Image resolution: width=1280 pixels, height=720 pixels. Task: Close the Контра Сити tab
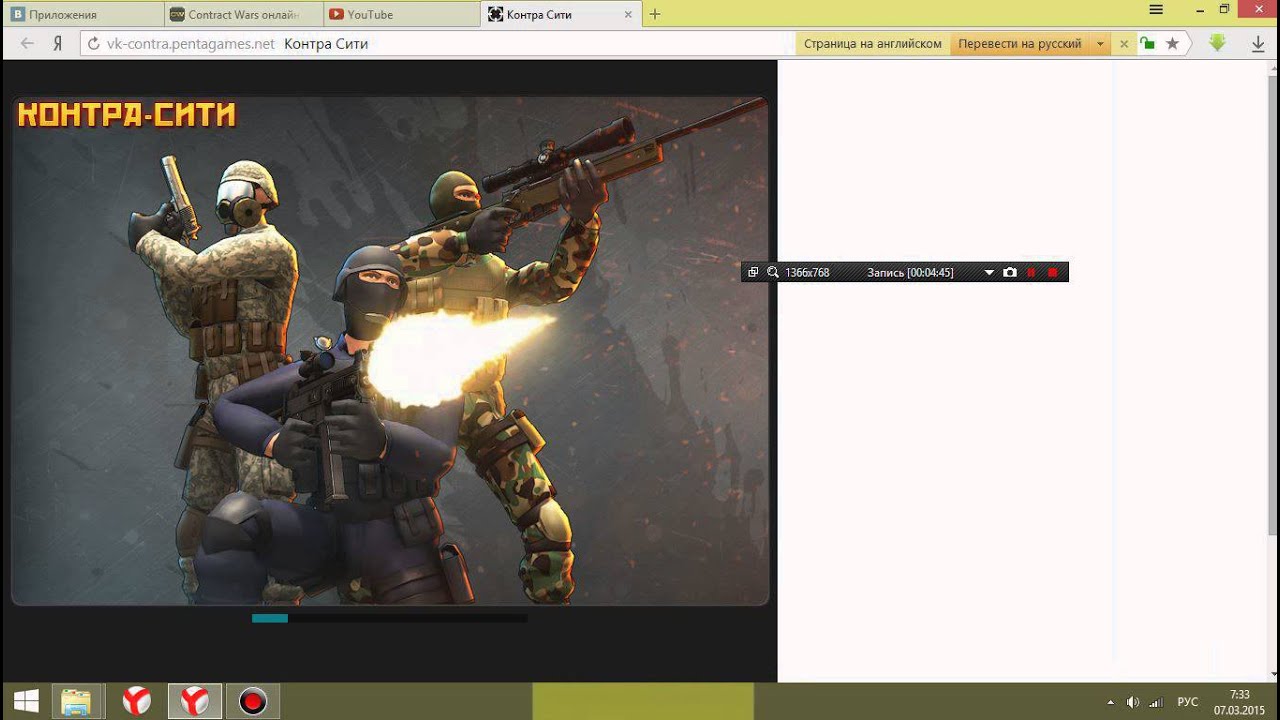click(628, 14)
